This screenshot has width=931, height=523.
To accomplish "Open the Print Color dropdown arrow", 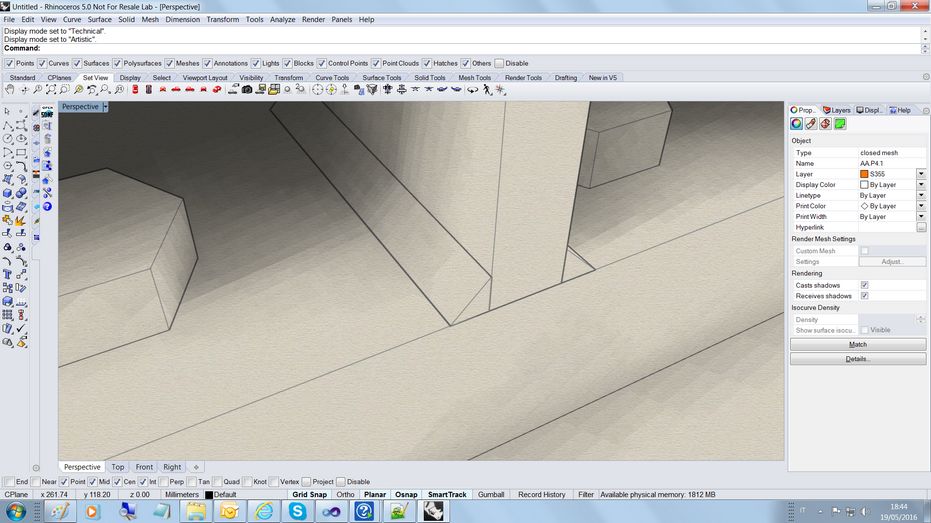I will point(921,206).
